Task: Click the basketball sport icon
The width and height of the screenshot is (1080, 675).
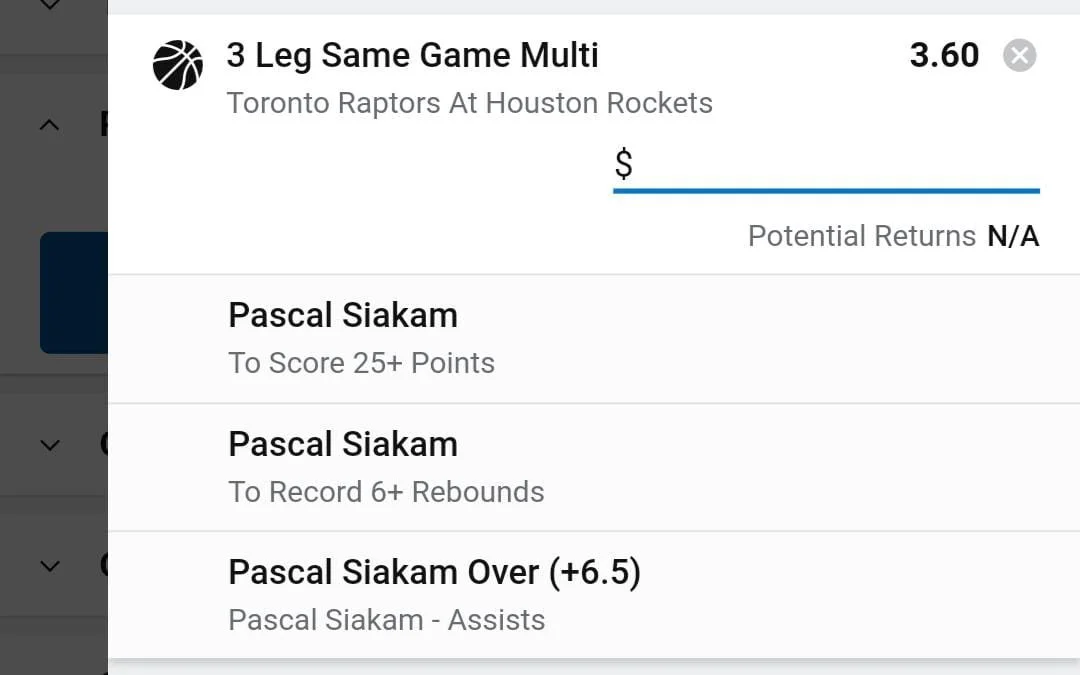Action: [178, 65]
